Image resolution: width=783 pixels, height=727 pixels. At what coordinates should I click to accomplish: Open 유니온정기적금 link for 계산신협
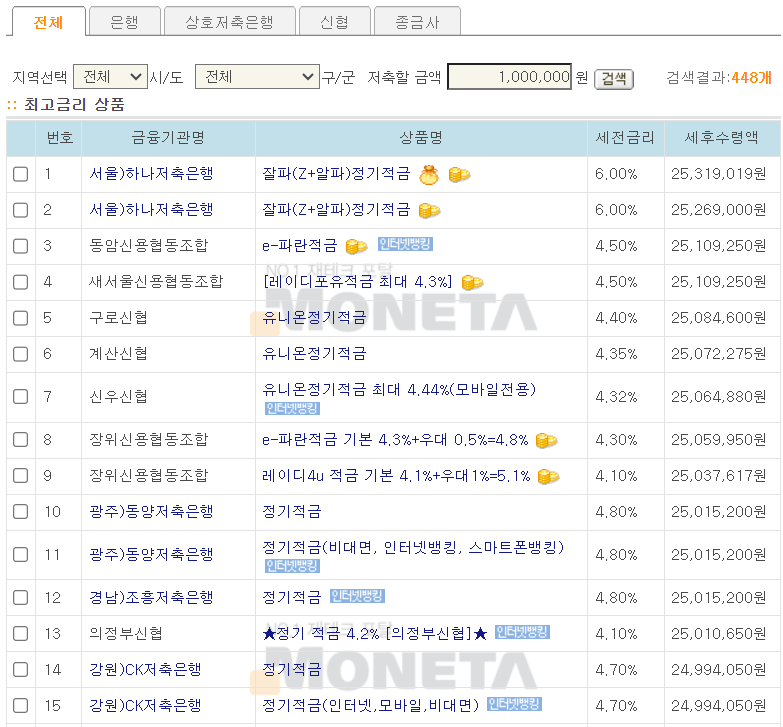(x=315, y=354)
